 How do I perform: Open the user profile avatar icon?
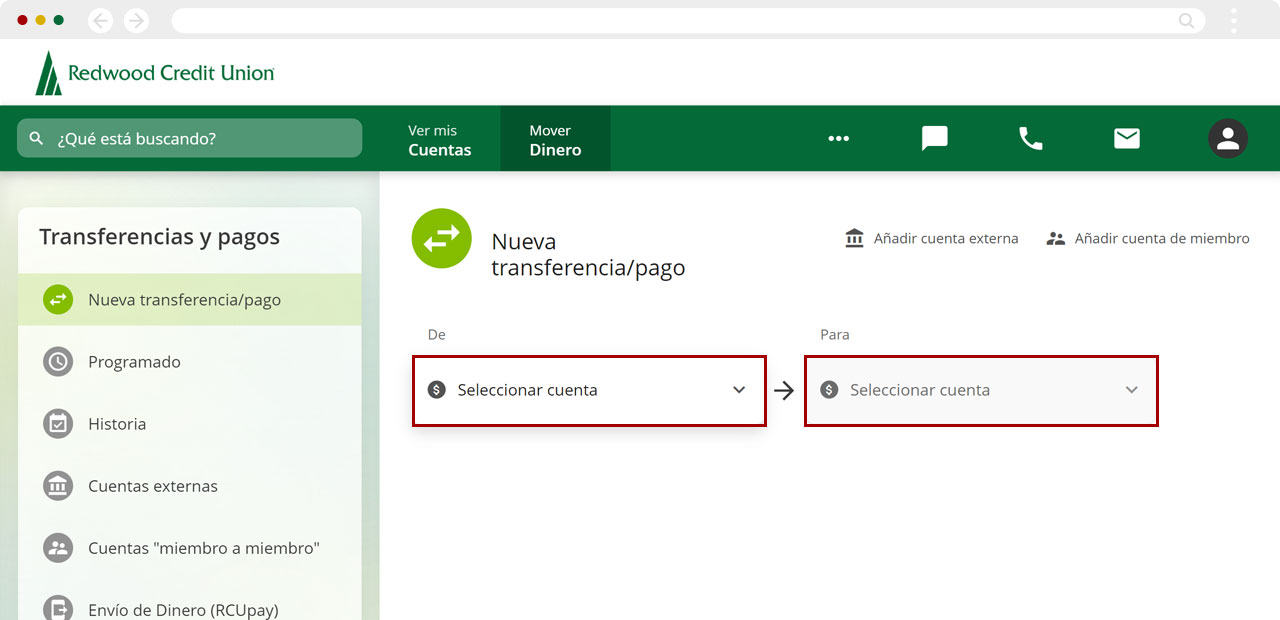pos(1227,138)
